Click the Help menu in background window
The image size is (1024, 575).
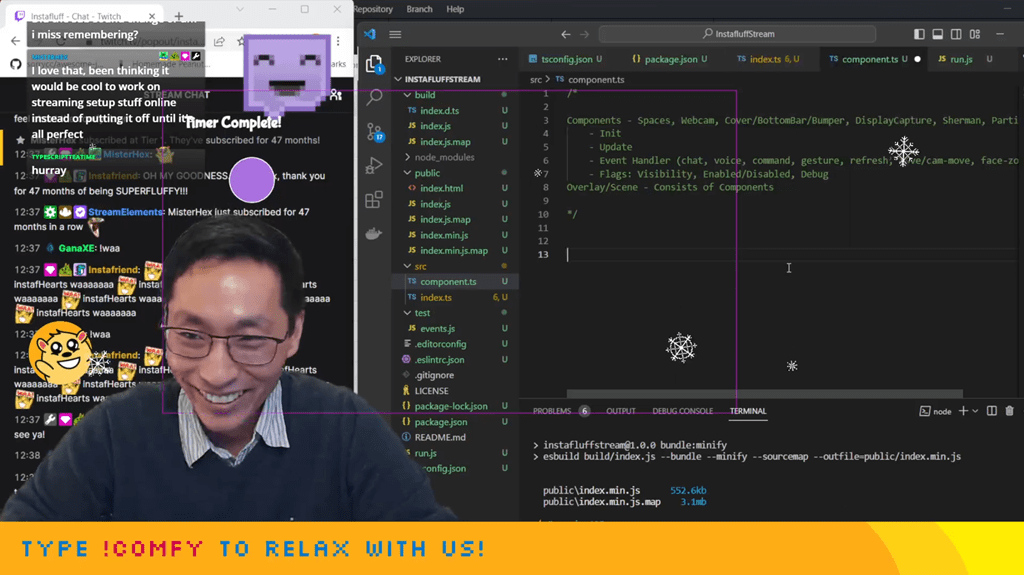tap(455, 9)
